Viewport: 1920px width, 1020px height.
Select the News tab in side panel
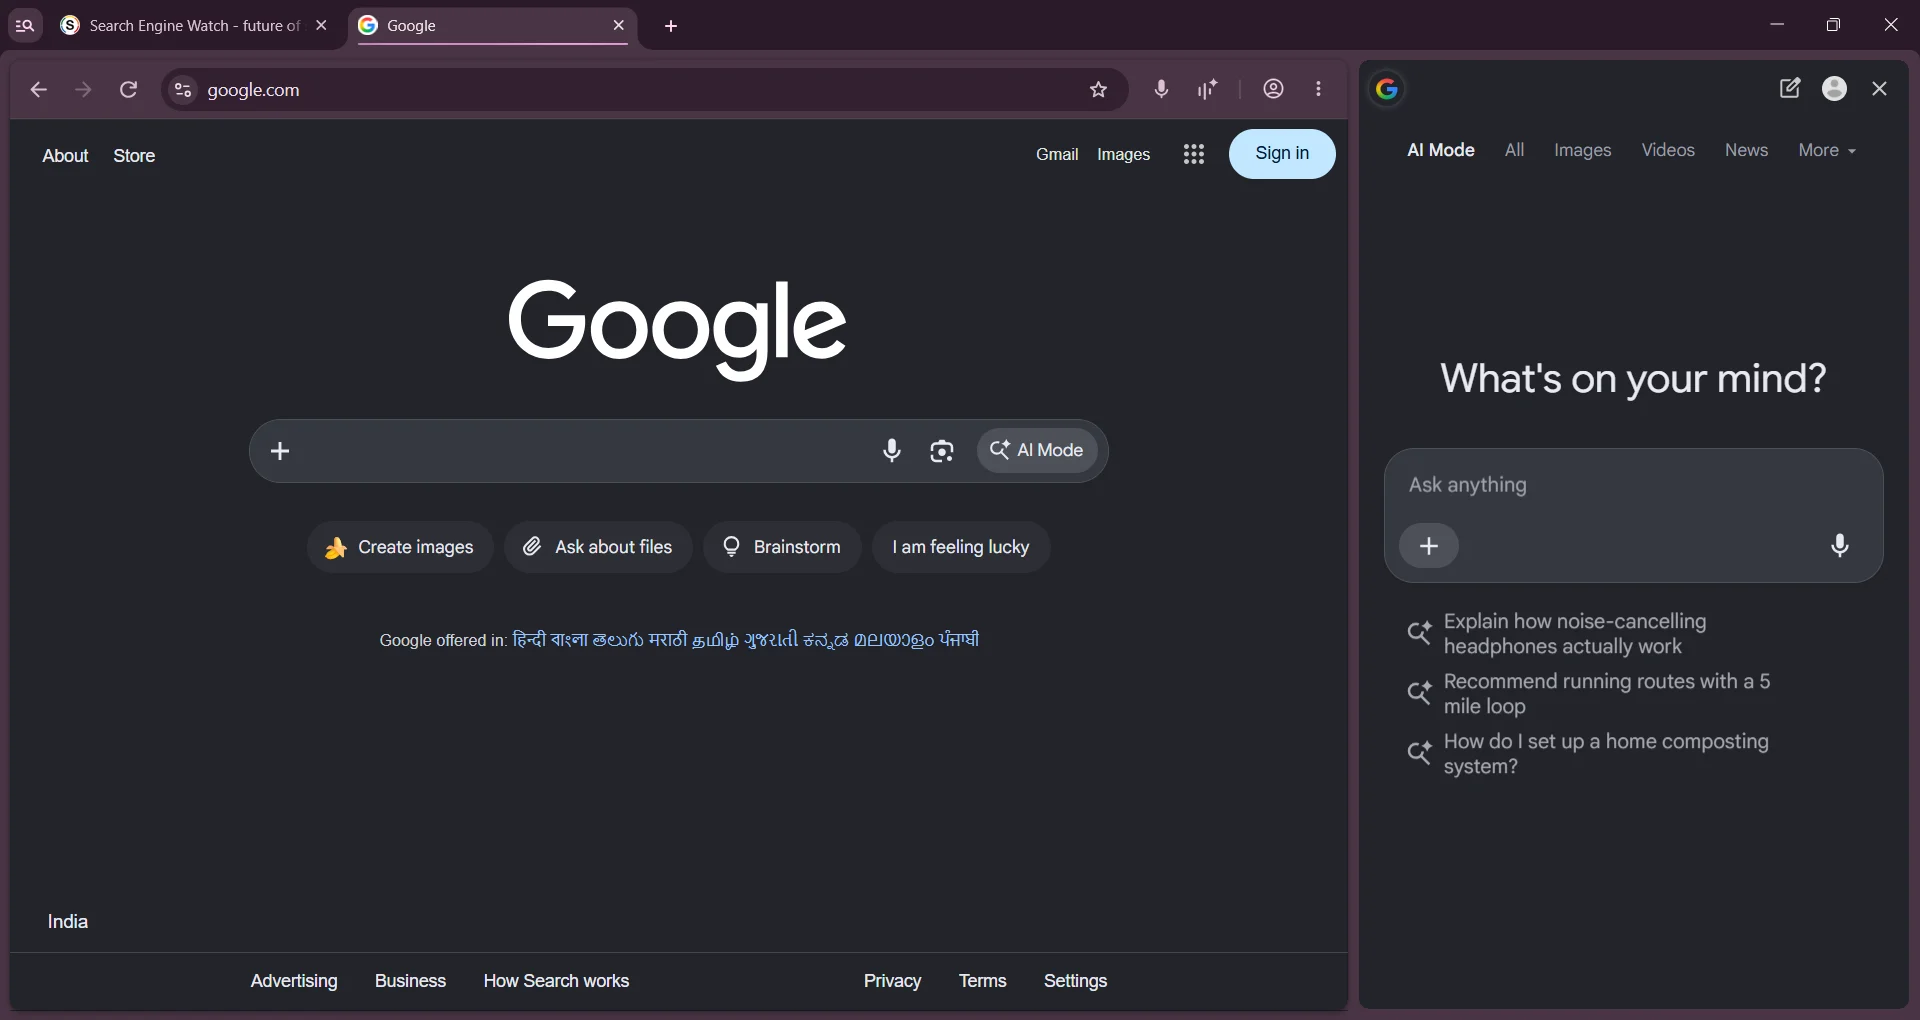pos(1747,150)
